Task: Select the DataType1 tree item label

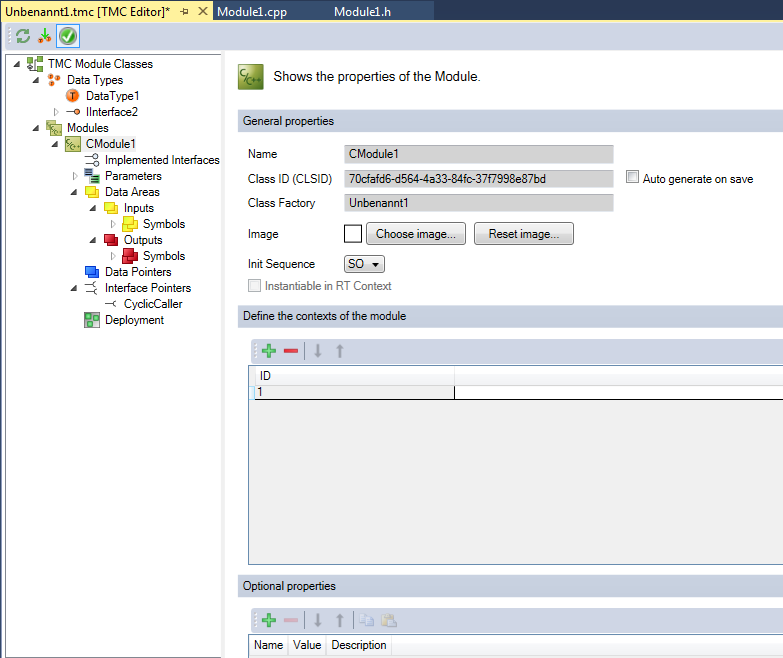Action: coord(112,96)
